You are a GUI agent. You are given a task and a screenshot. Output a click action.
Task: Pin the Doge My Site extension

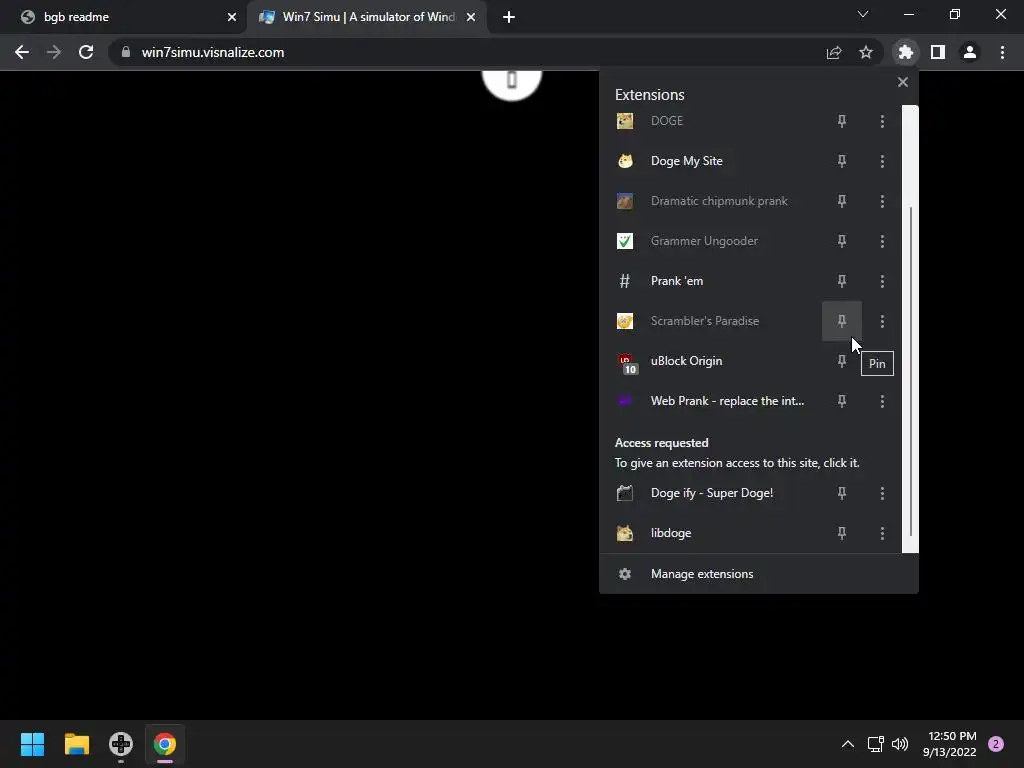point(842,161)
